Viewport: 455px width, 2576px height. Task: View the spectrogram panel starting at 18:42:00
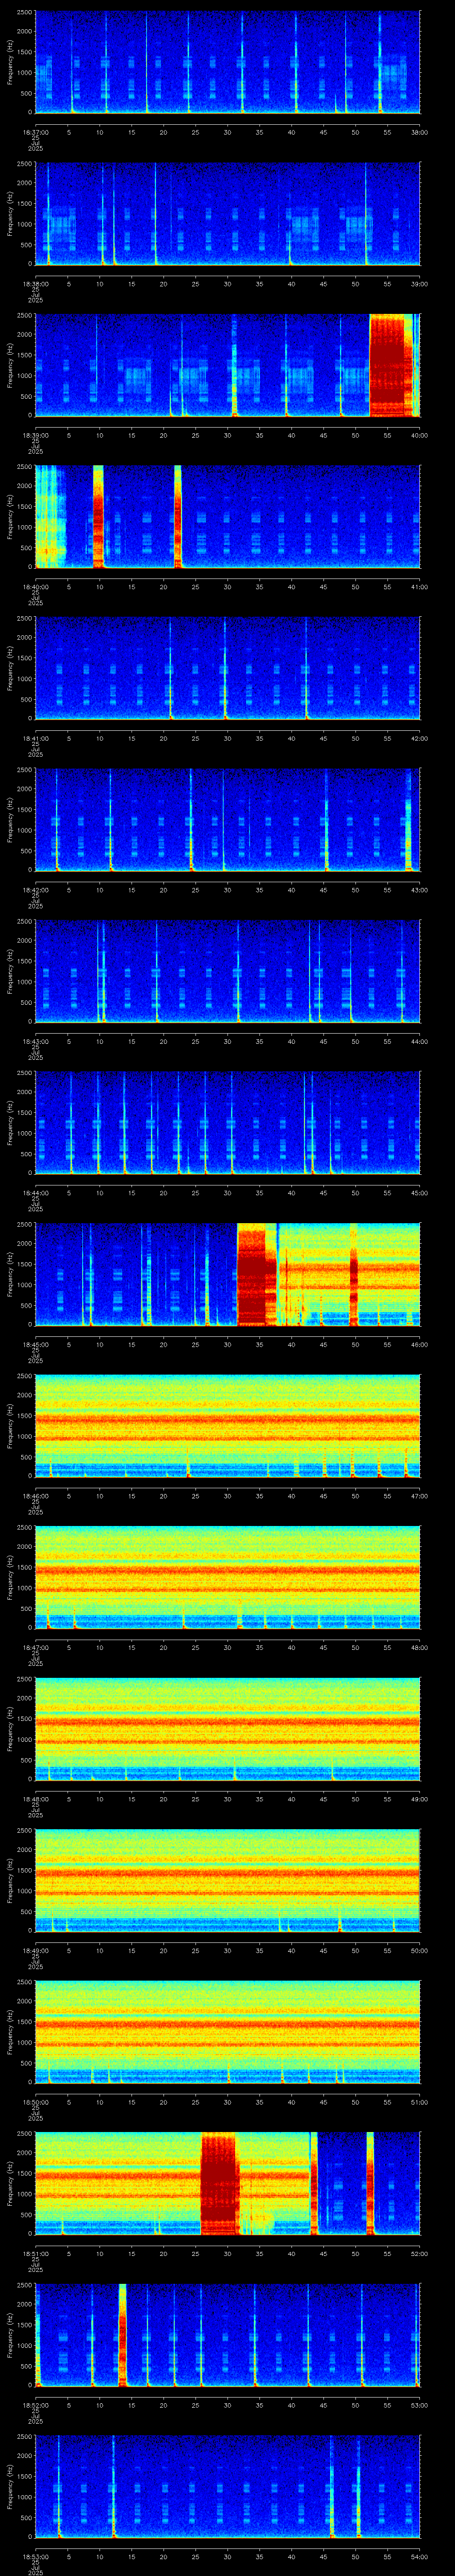227,820
